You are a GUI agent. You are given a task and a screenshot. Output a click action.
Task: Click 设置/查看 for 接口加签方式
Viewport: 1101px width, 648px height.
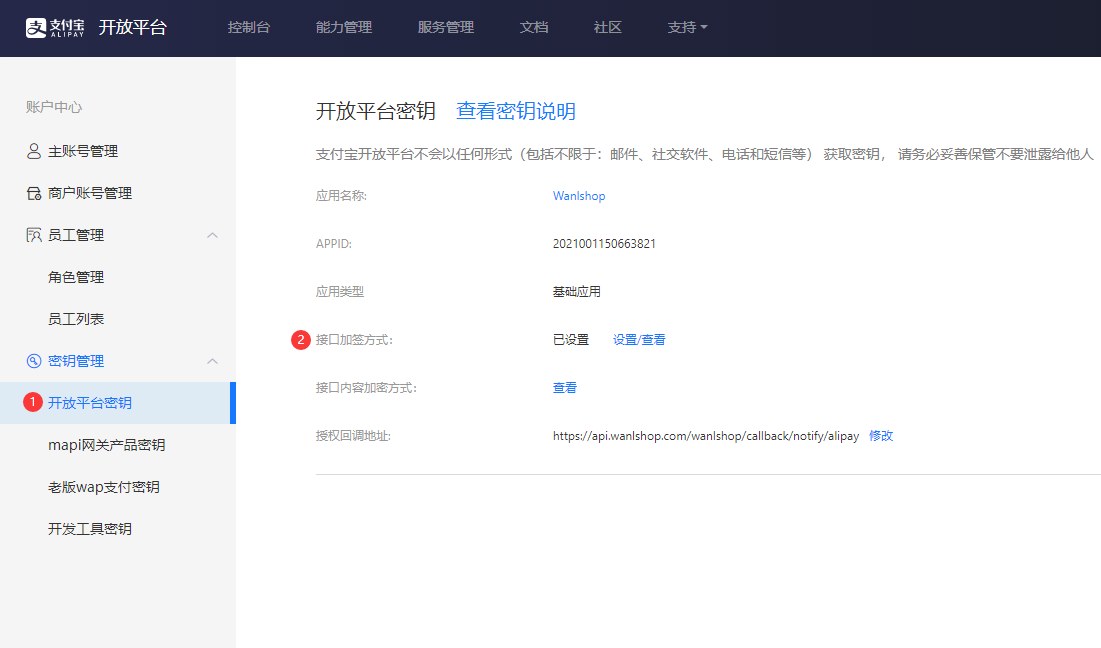coord(639,340)
